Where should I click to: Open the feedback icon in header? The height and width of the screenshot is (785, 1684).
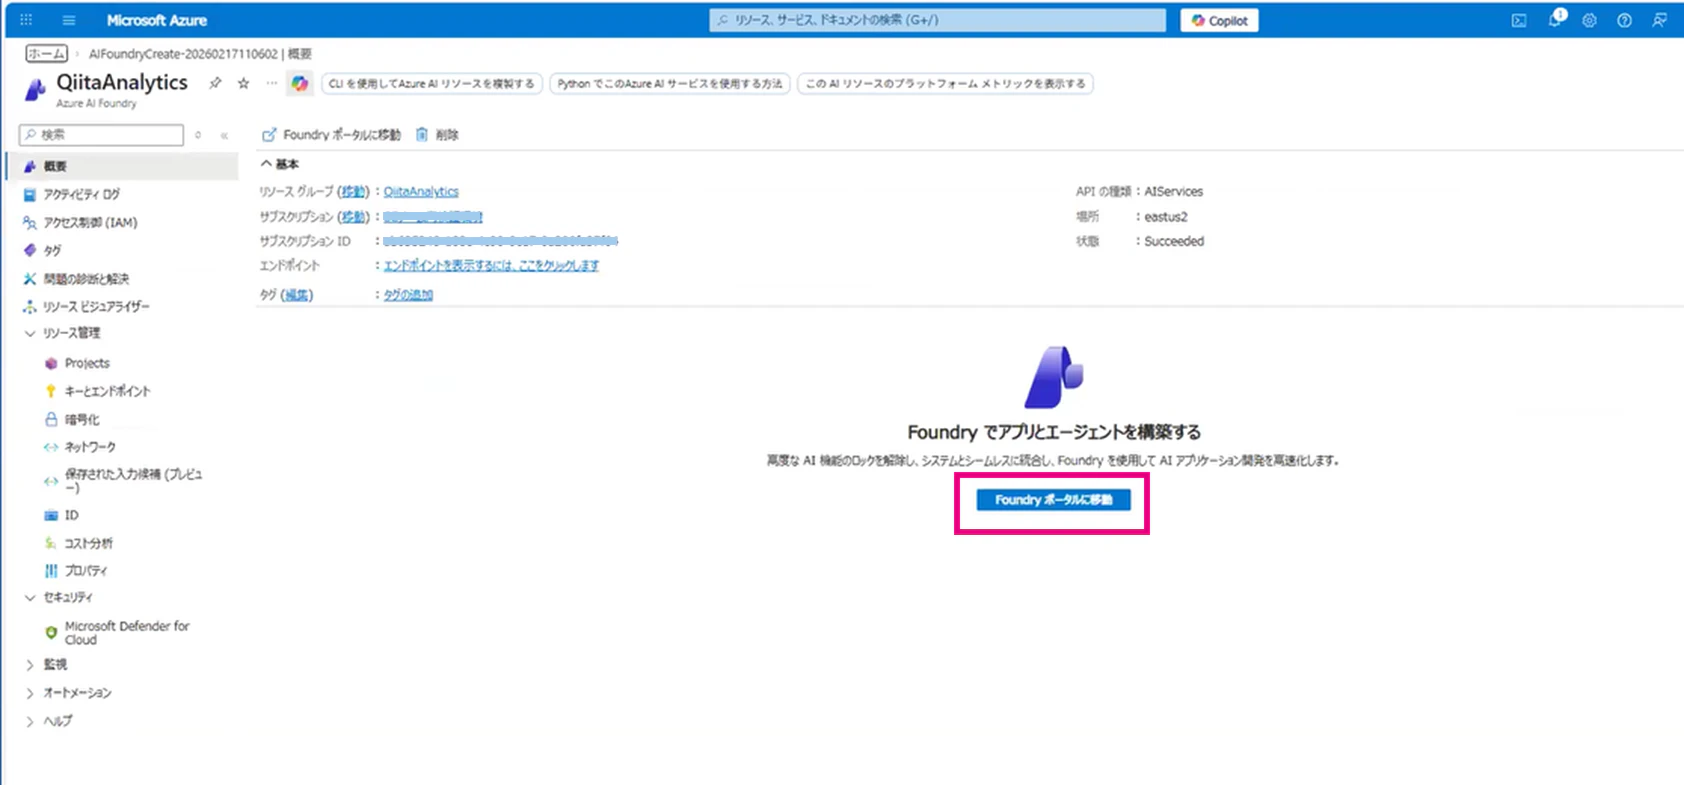pos(1659,20)
